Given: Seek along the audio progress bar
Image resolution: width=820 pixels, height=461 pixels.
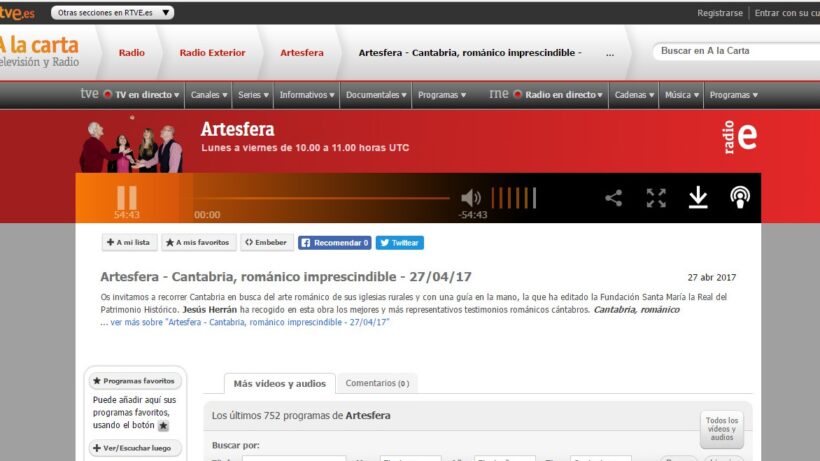Looking at the screenshot, I should tap(322, 198).
